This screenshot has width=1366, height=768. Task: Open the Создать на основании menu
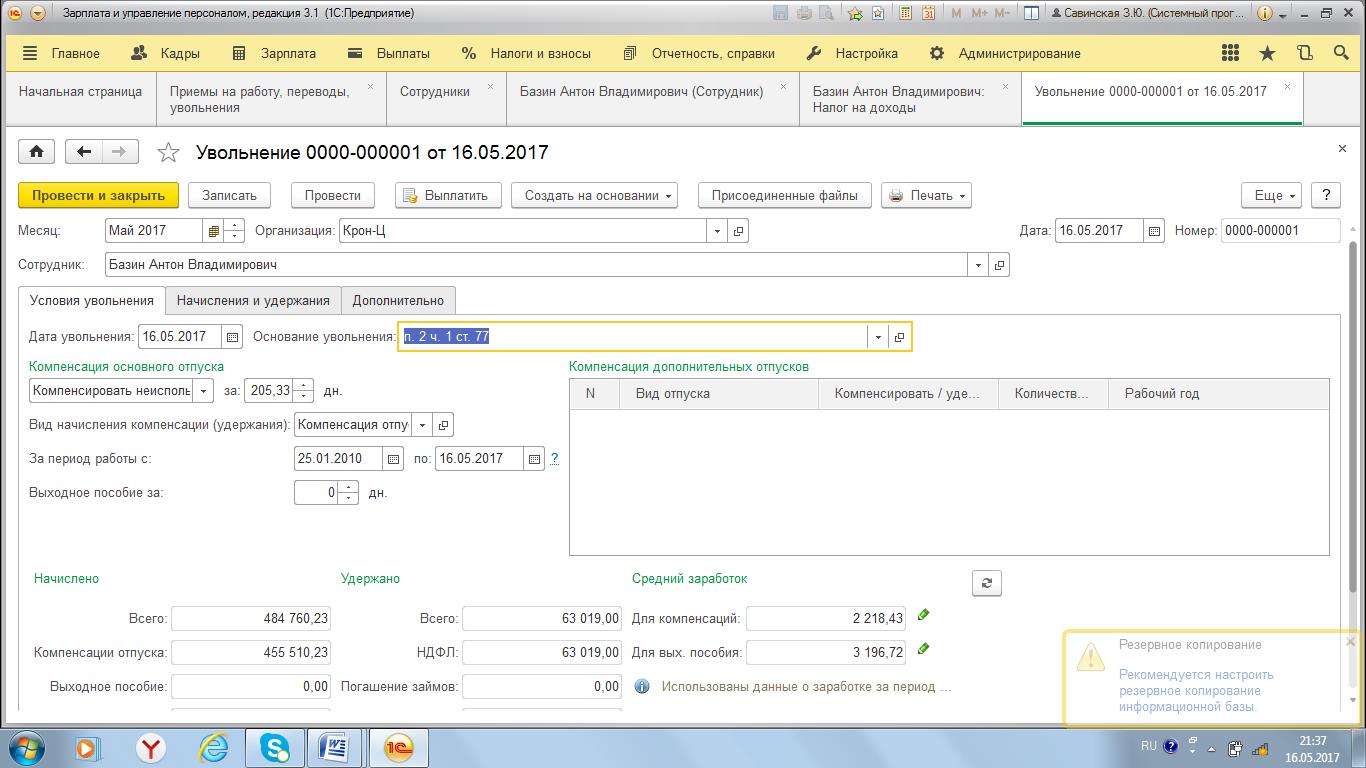point(594,195)
